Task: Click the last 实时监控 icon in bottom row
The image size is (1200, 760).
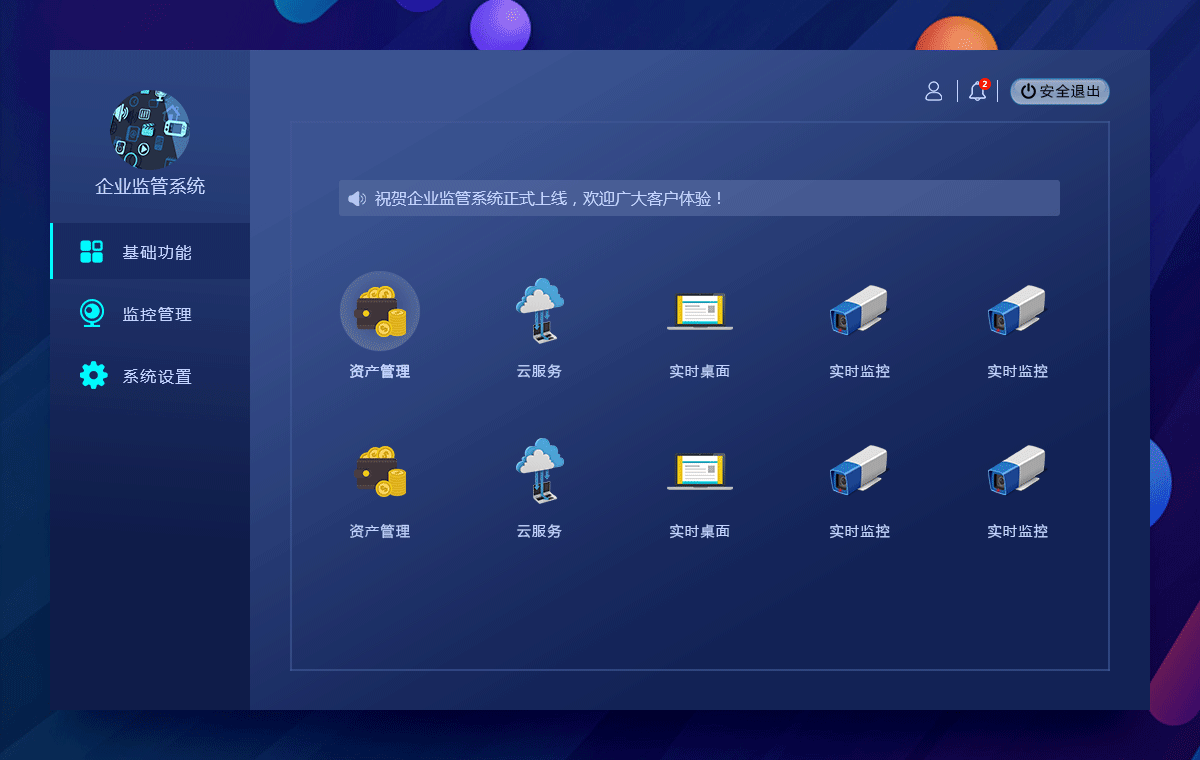Action: pos(1016,470)
